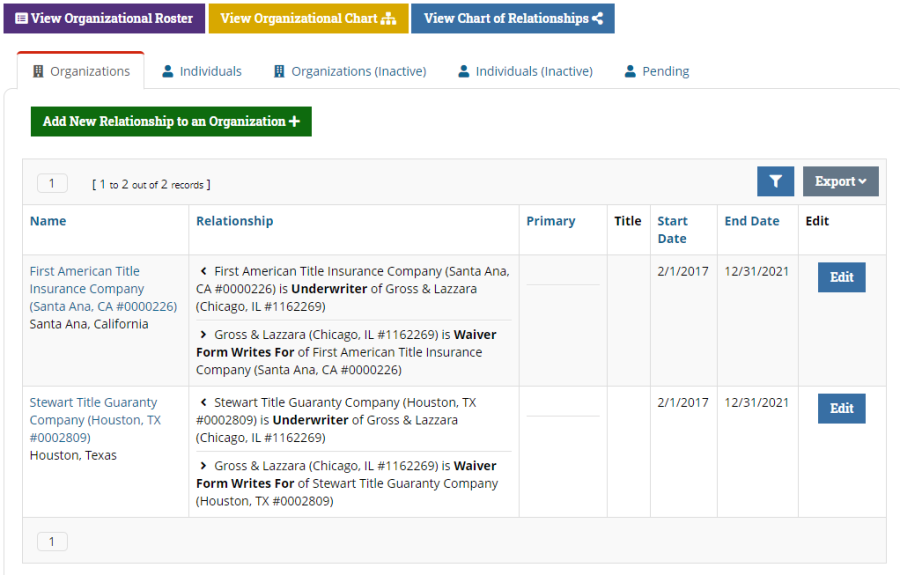Viewport: 900px width, 575px height.
Task: Click 'Santa Ana, California' text
Action: click(89, 324)
